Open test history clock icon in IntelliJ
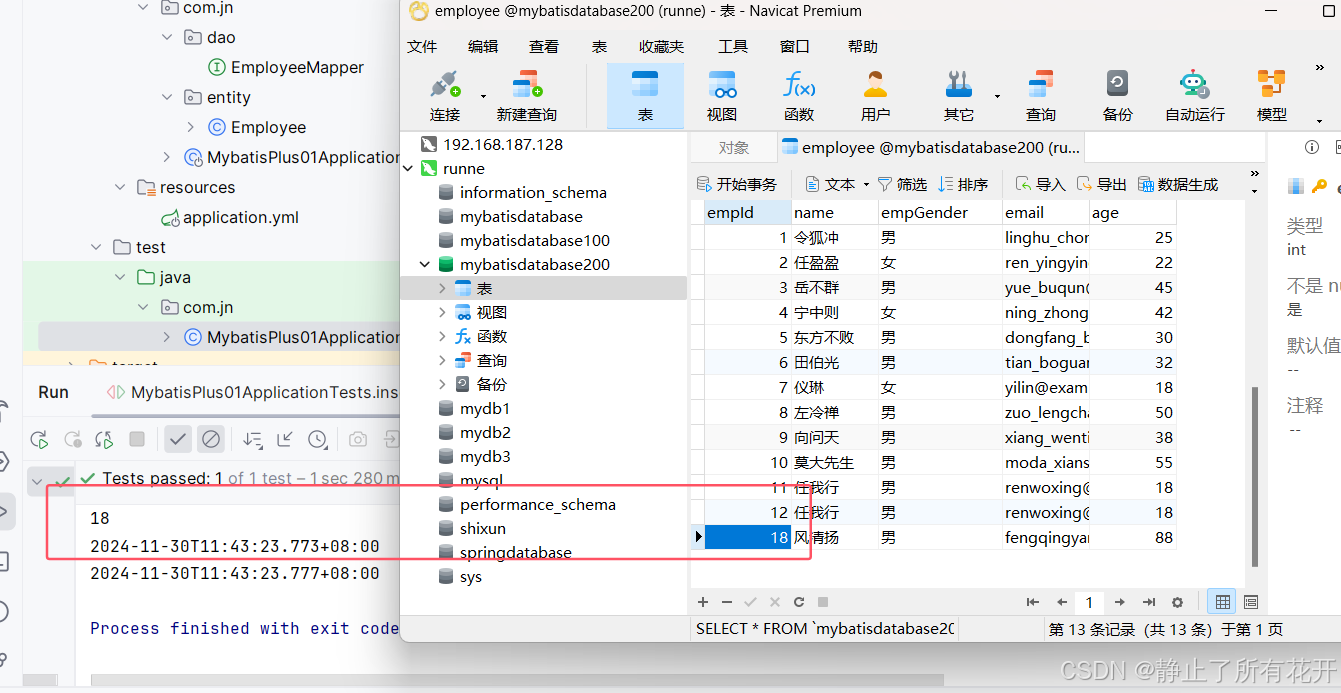1341x693 pixels. click(318, 439)
